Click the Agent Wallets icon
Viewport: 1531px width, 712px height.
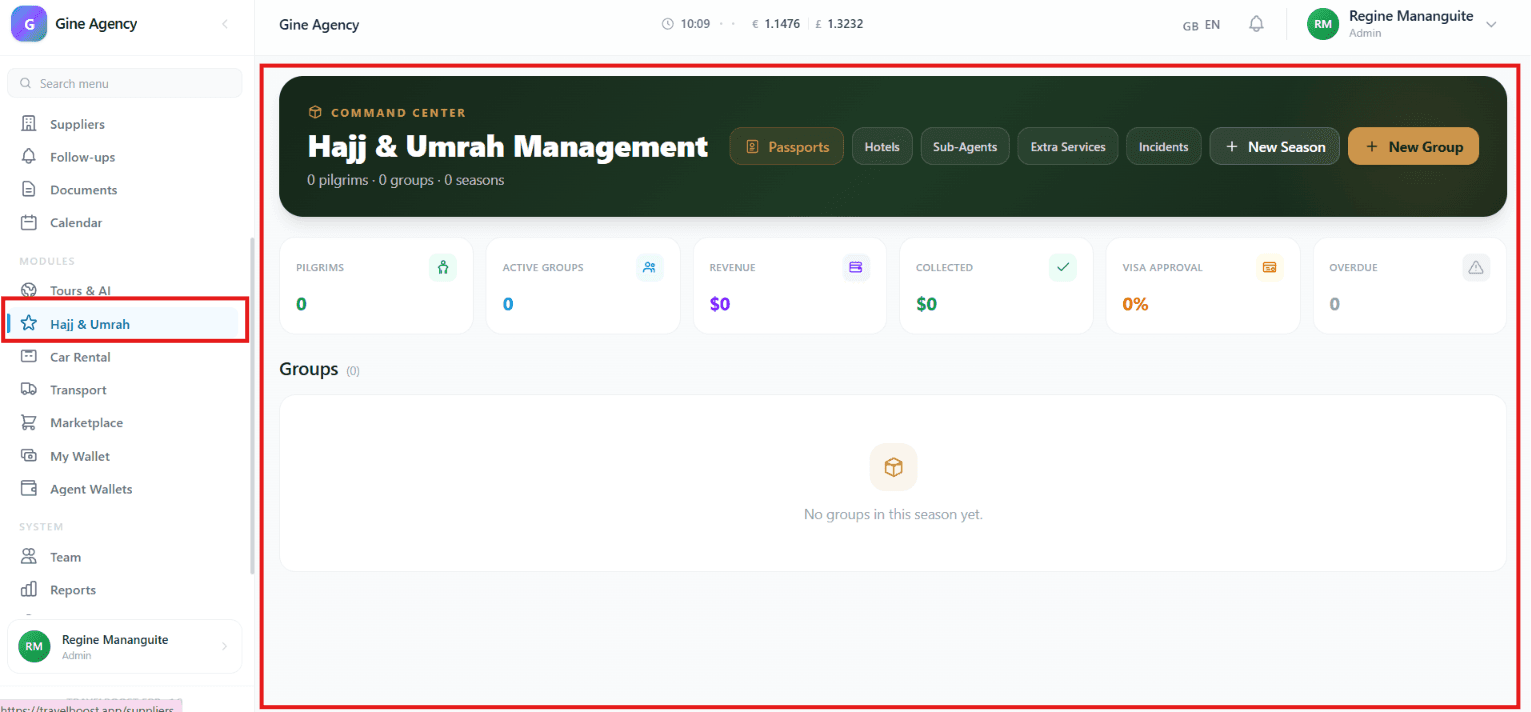click(29, 489)
